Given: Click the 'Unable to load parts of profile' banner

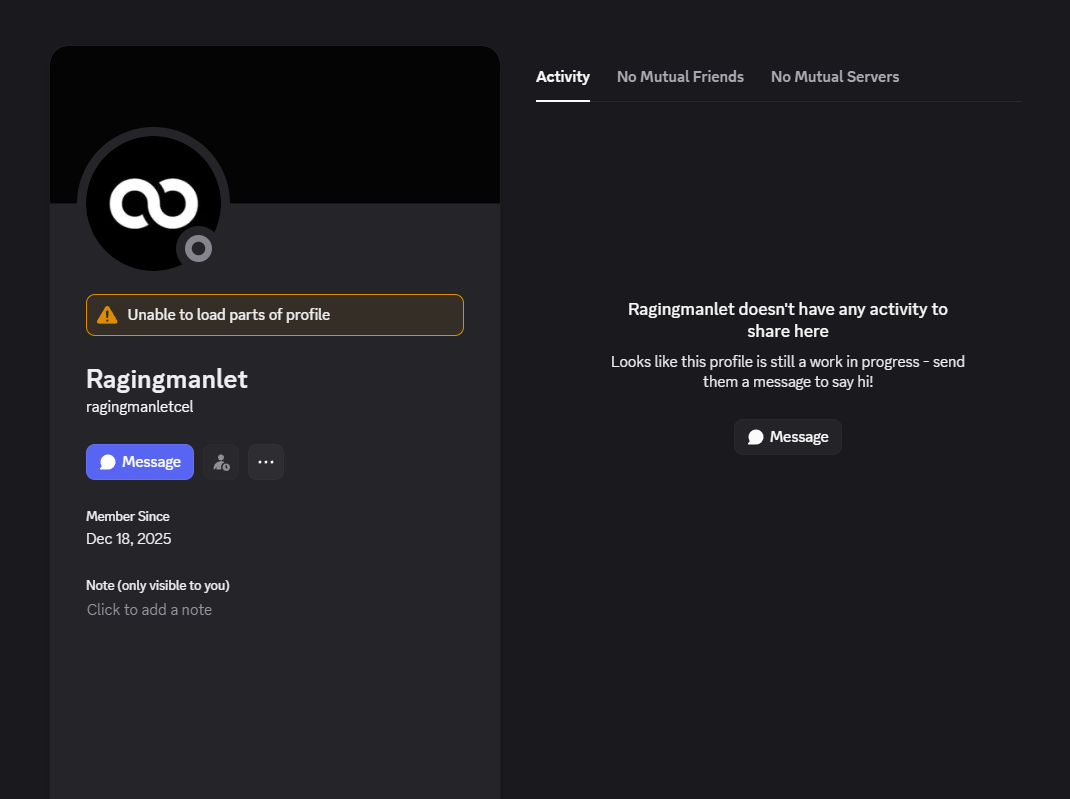Looking at the screenshot, I should (275, 315).
